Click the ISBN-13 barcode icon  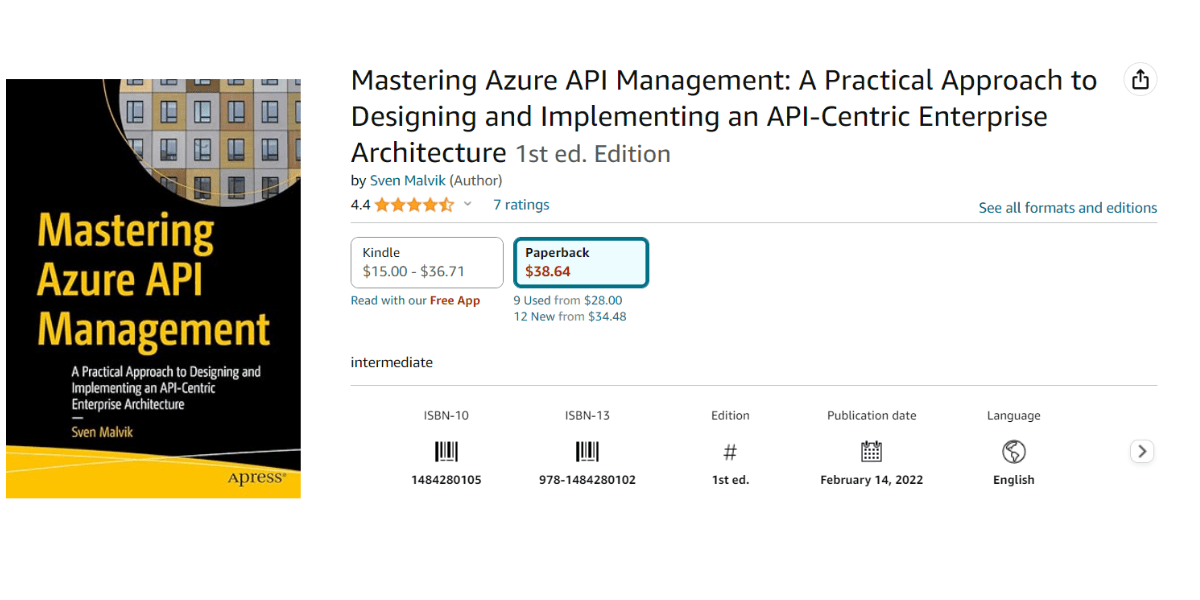point(587,451)
